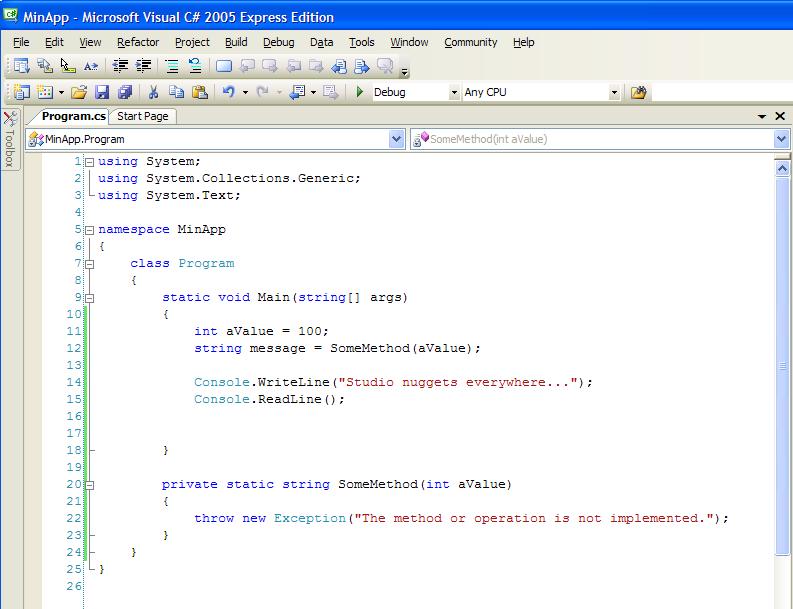The image size is (793, 609).
Task: Toggle a bookmark on current line
Action: [x=224, y=66]
